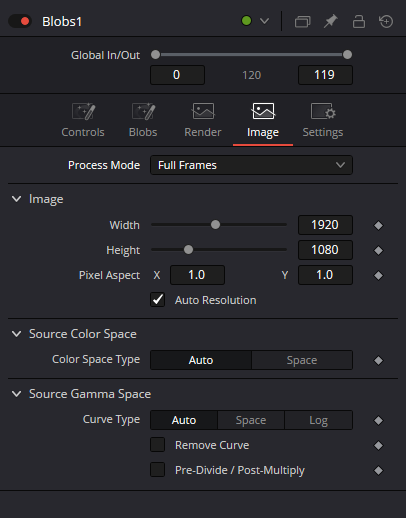The image size is (406, 518).
Task: Click the Width keyframe diamond
Action: click(378, 225)
